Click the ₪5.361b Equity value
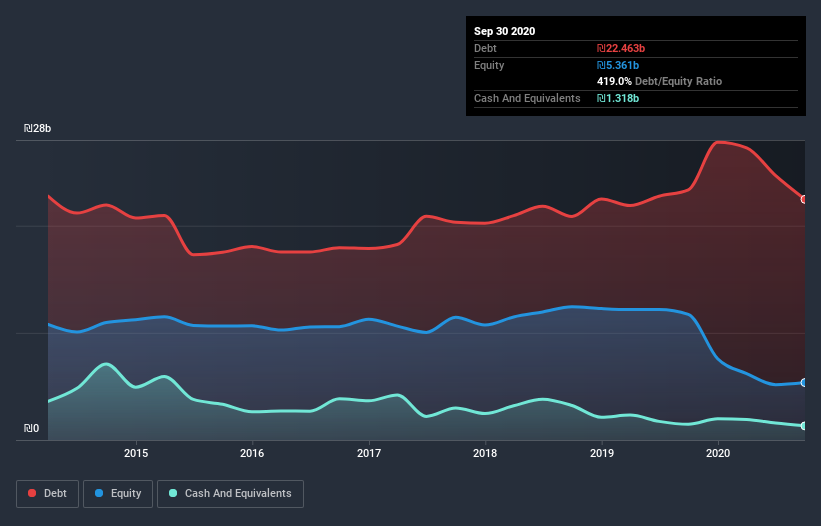 (x=618, y=65)
